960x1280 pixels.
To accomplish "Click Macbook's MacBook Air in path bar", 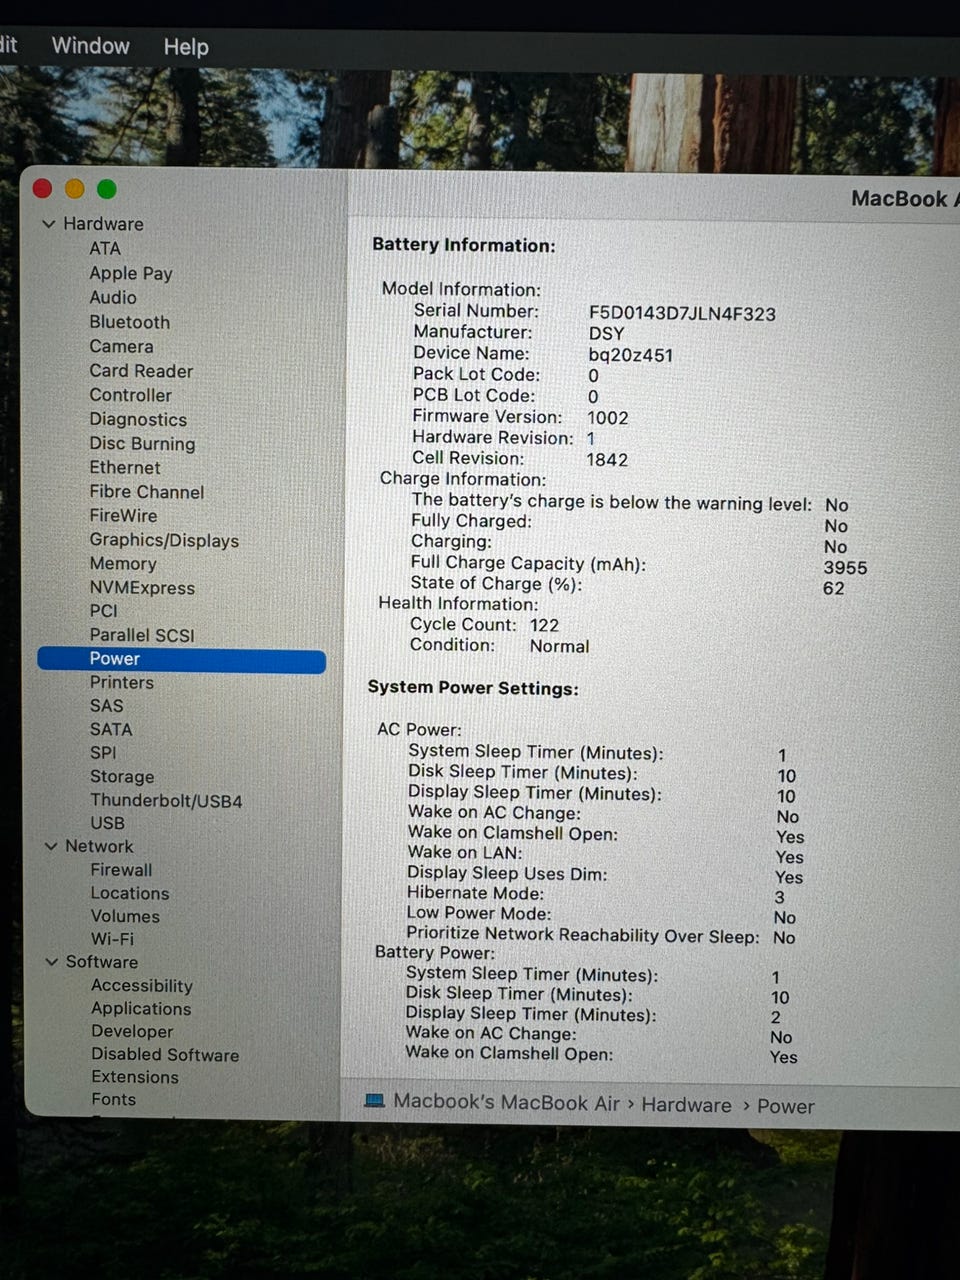I will pos(507,1102).
